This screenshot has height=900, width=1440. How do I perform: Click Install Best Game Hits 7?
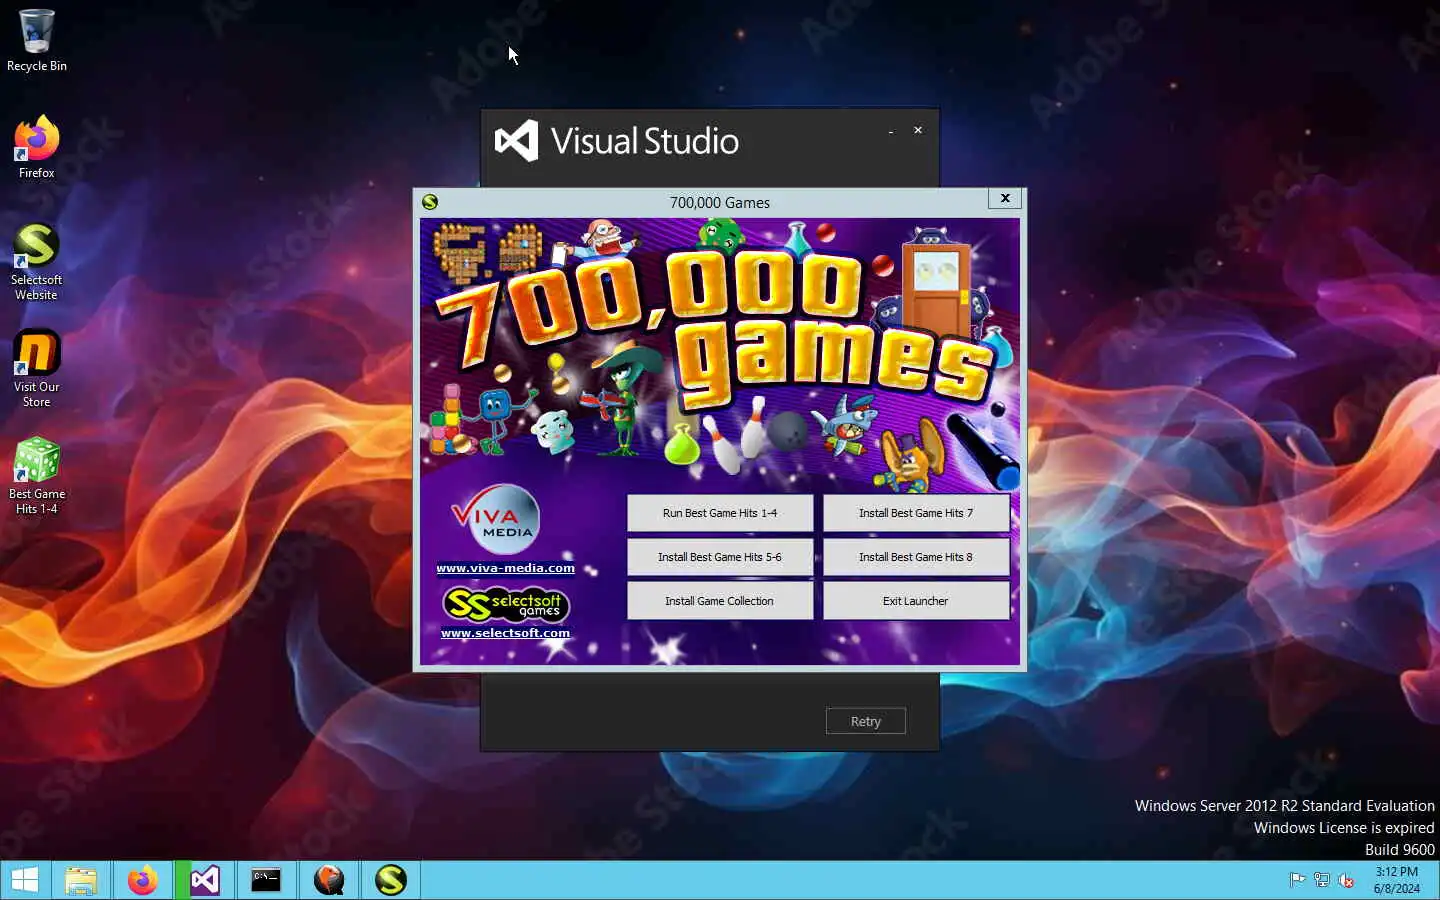916,513
